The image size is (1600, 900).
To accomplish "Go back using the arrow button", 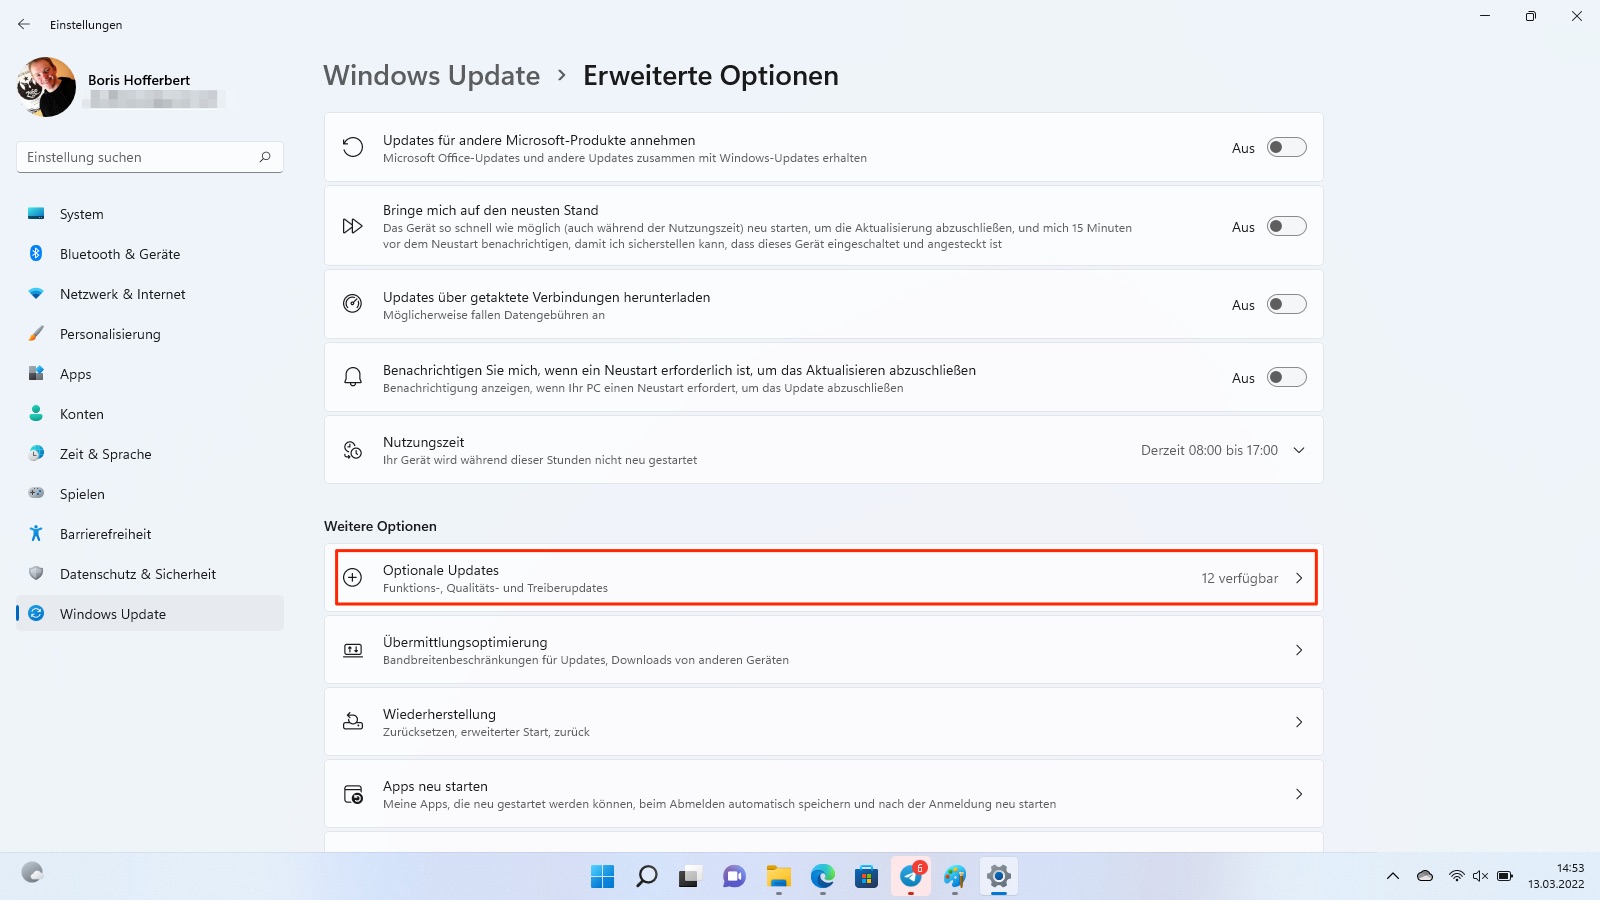I will tap(24, 24).
